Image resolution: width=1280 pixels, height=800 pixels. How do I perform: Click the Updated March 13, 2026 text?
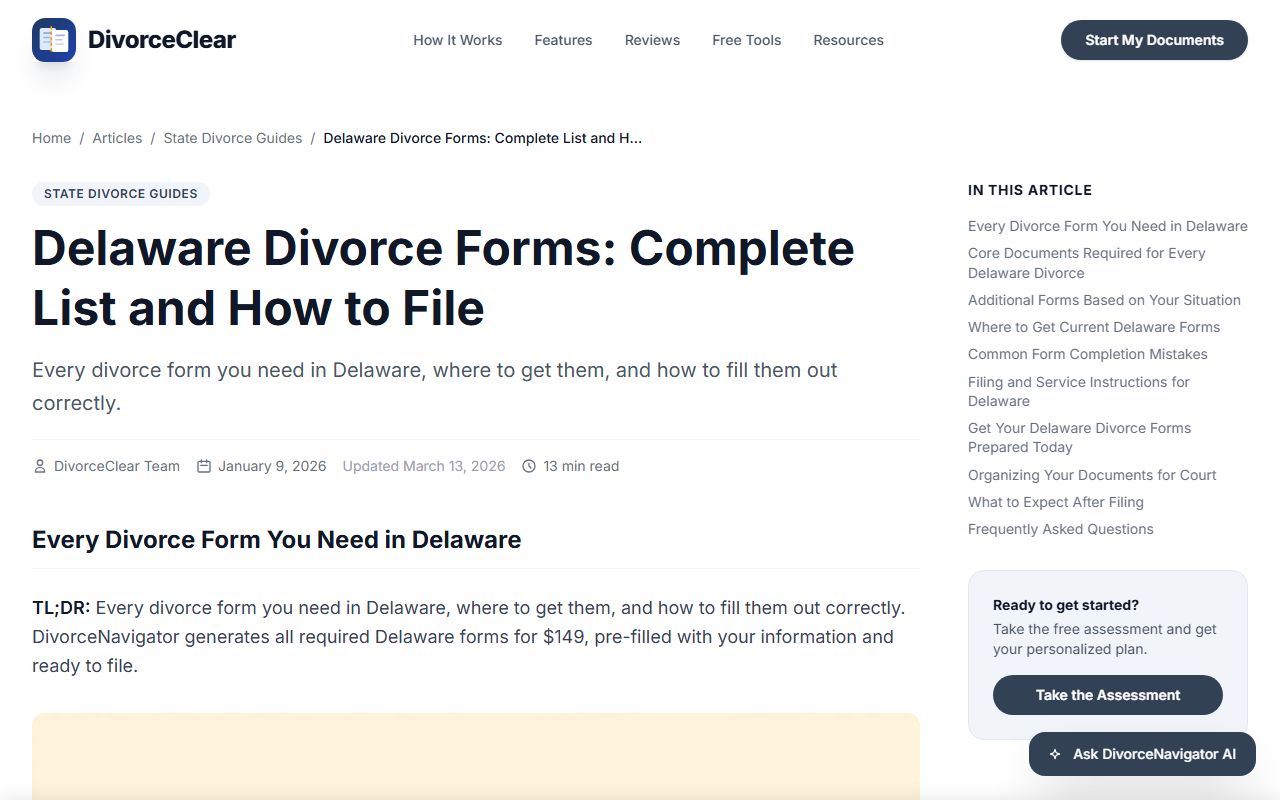pos(424,466)
